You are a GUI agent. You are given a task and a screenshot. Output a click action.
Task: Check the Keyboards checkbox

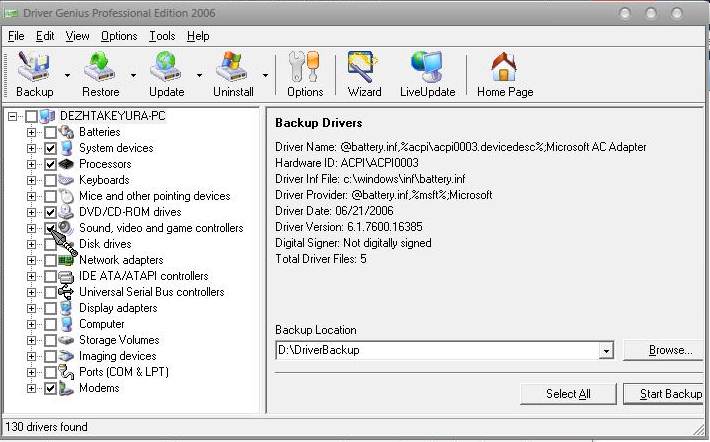(x=50, y=180)
